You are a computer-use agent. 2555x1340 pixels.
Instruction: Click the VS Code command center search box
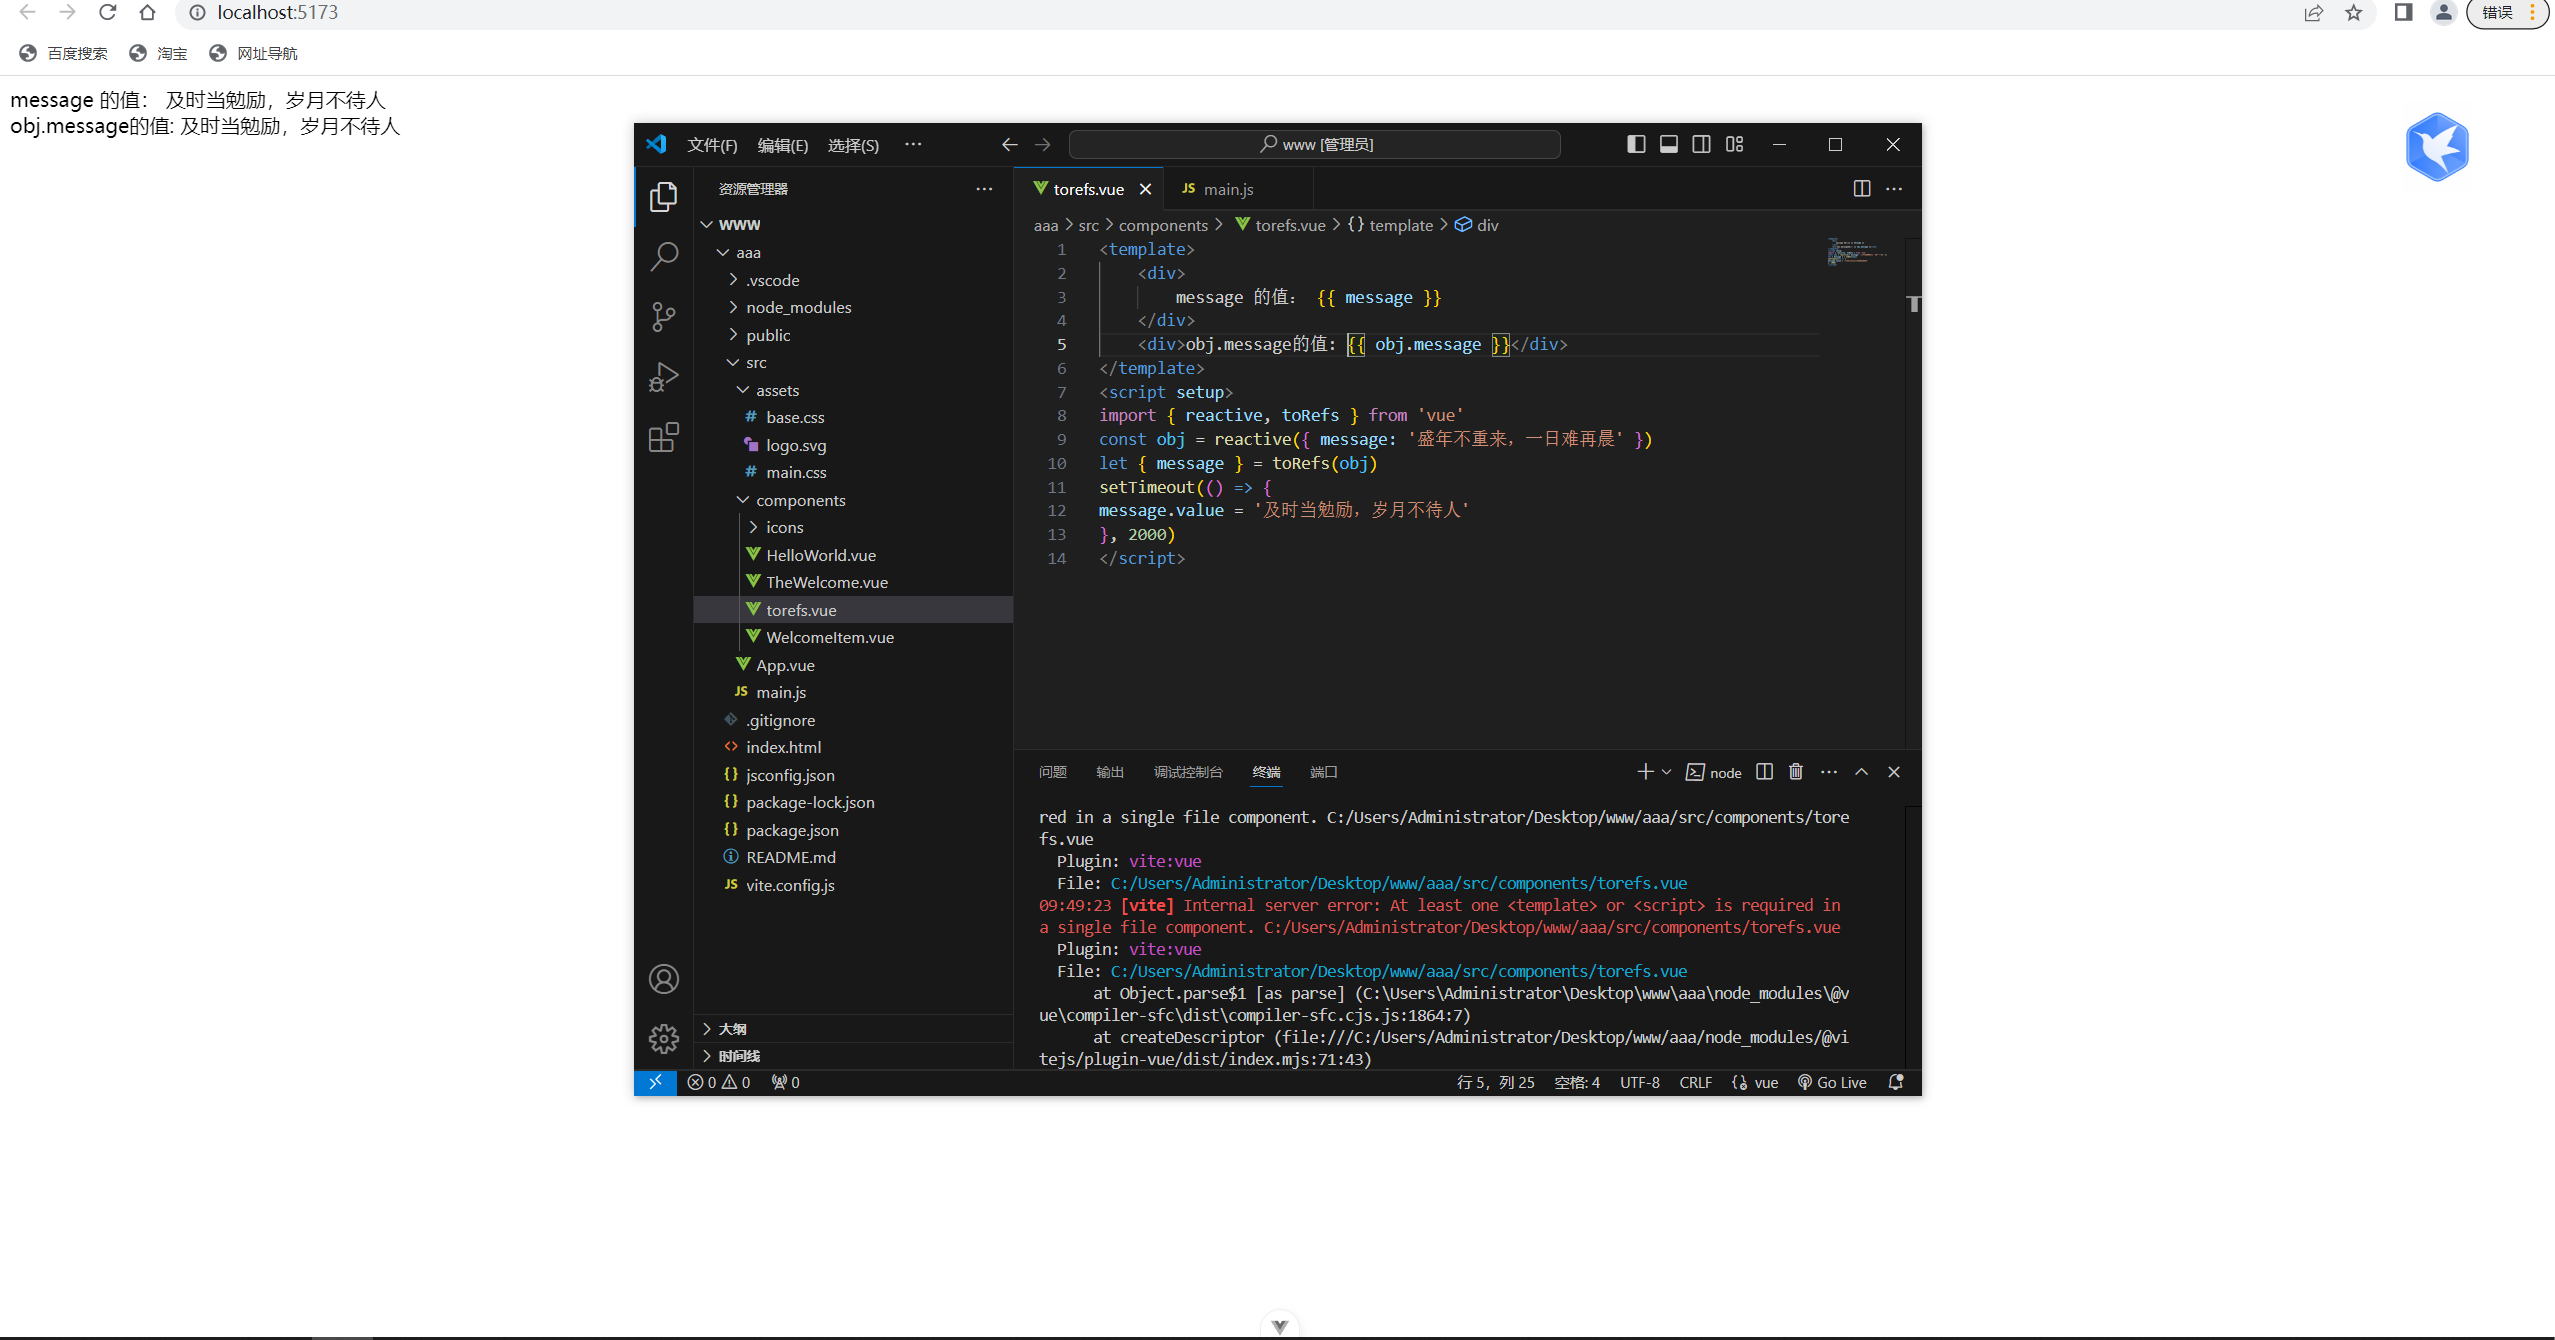1314,145
